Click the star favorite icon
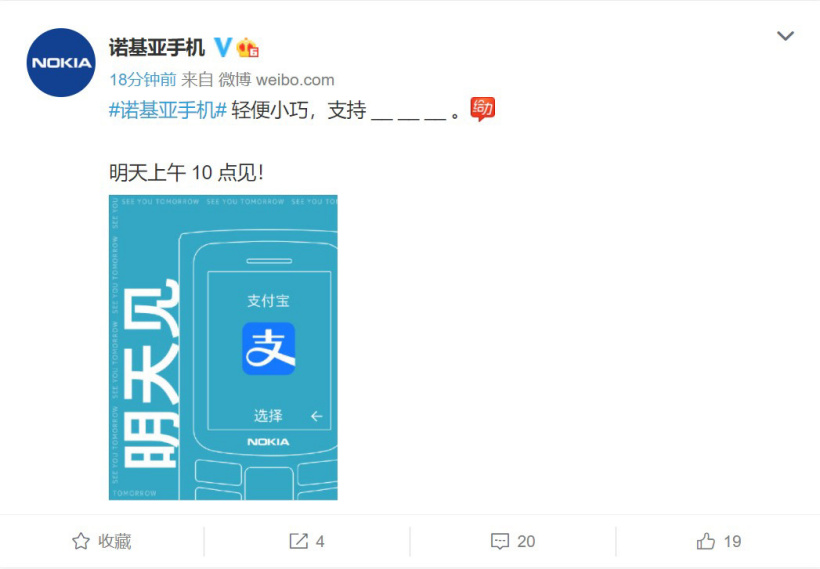This screenshot has width=820, height=569. pos(81,541)
